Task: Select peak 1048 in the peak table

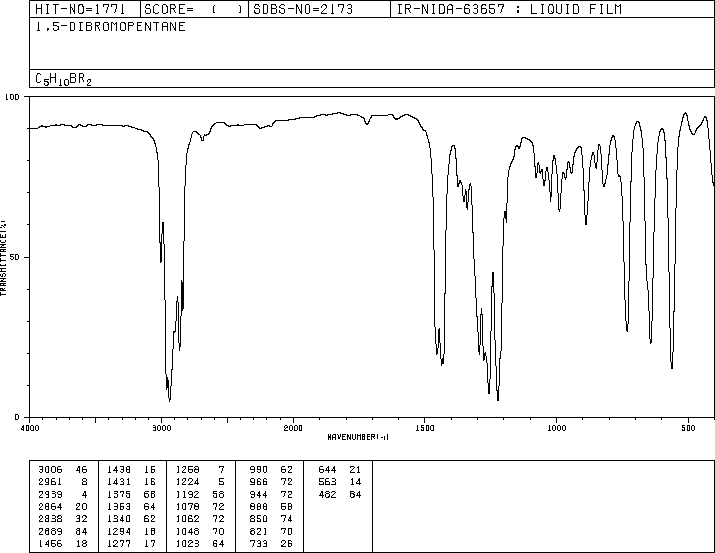Action: (x=188, y=531)
